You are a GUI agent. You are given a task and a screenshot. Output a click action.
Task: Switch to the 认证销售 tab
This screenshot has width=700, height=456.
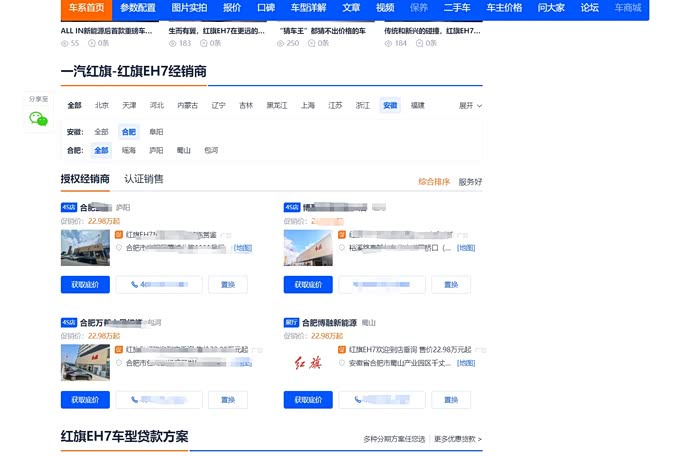(x=143, y=179)
